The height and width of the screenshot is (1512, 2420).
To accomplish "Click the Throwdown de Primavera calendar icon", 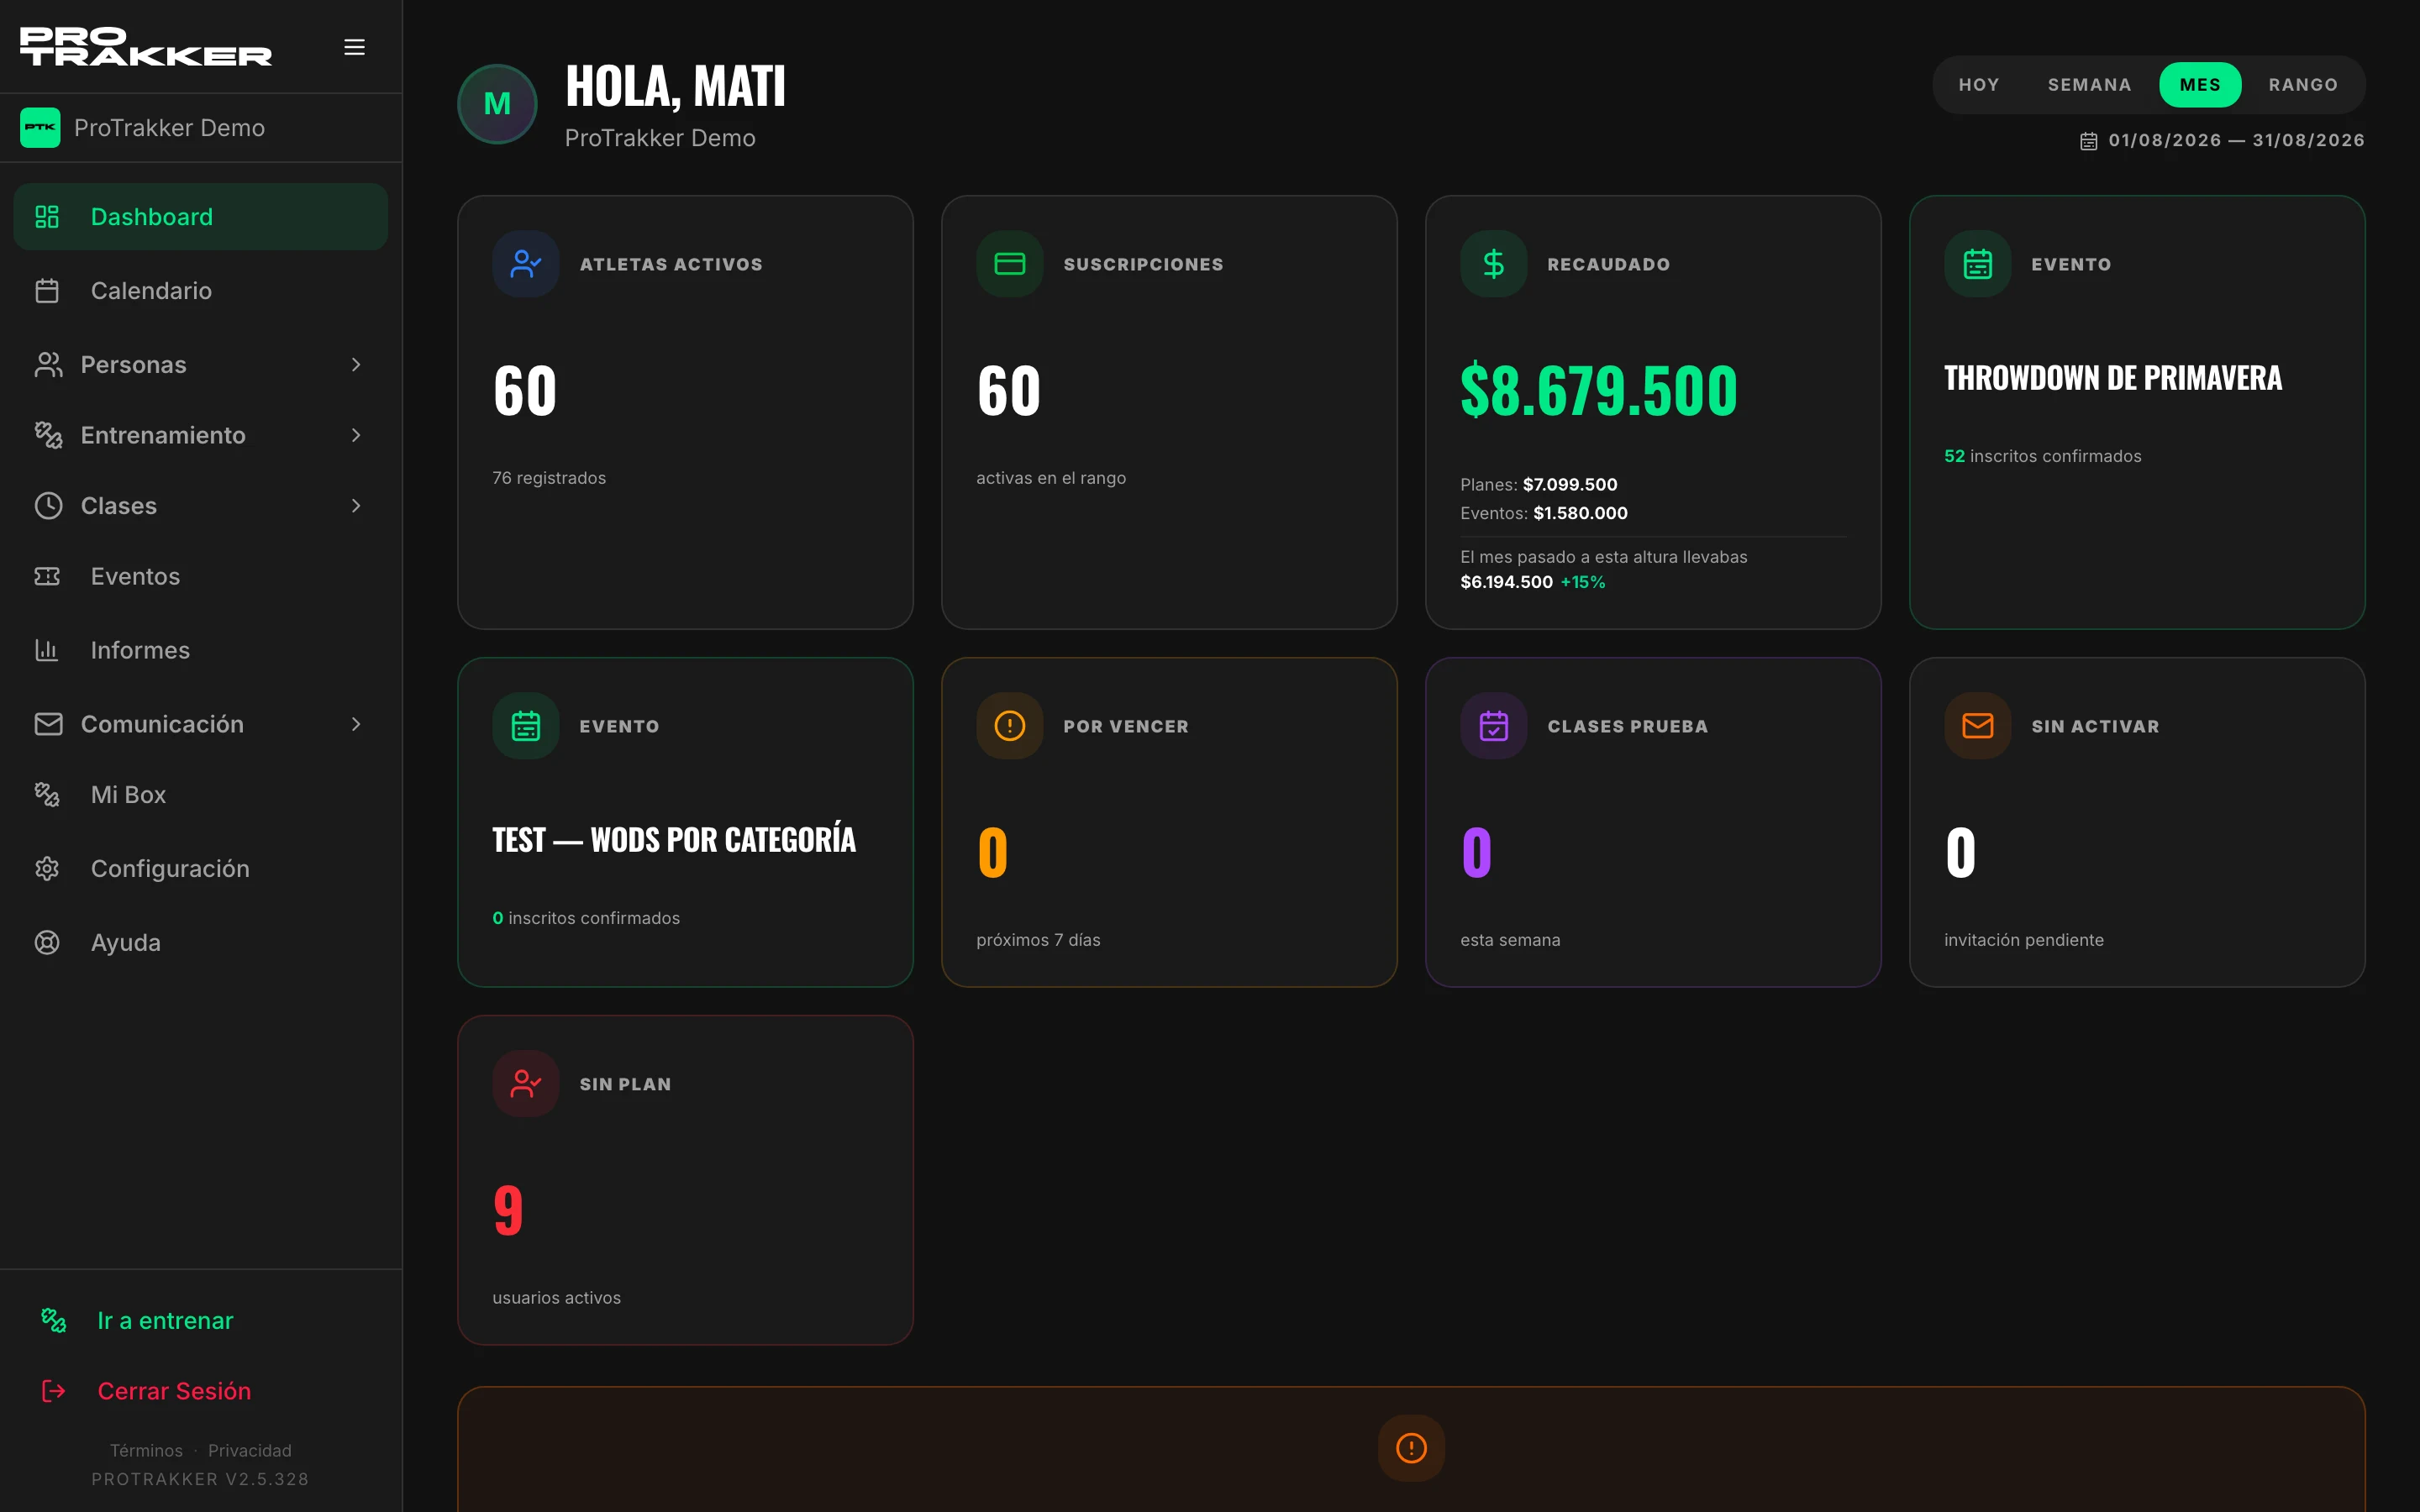I will tap(1978, 264).
